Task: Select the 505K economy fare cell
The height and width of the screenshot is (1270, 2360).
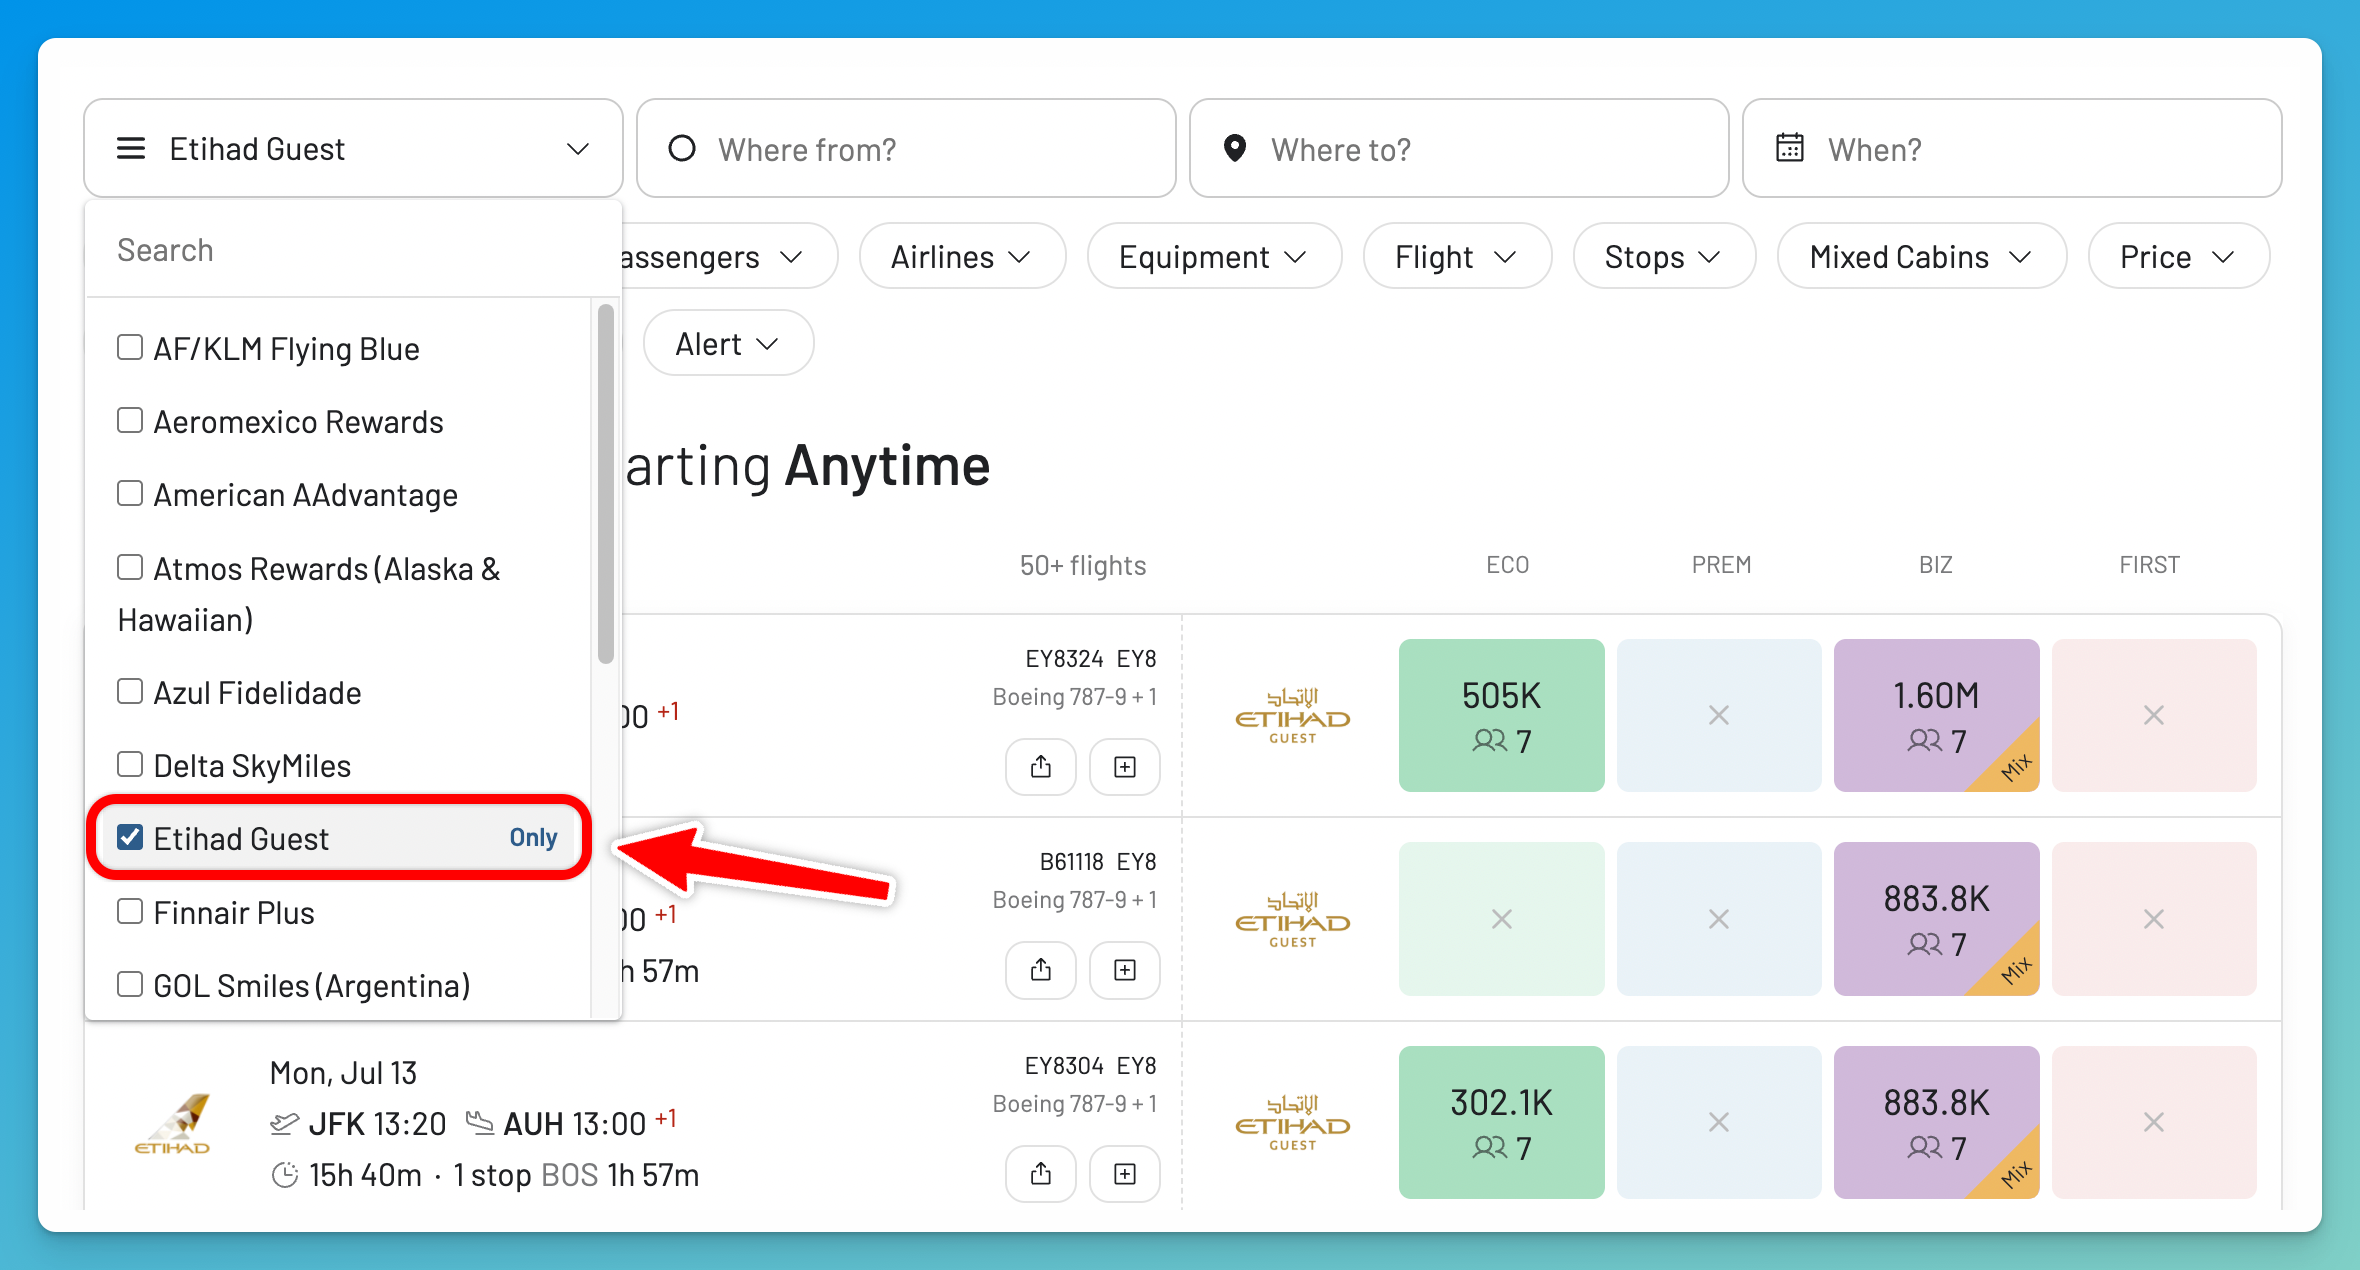Action: pos(1501,716)
